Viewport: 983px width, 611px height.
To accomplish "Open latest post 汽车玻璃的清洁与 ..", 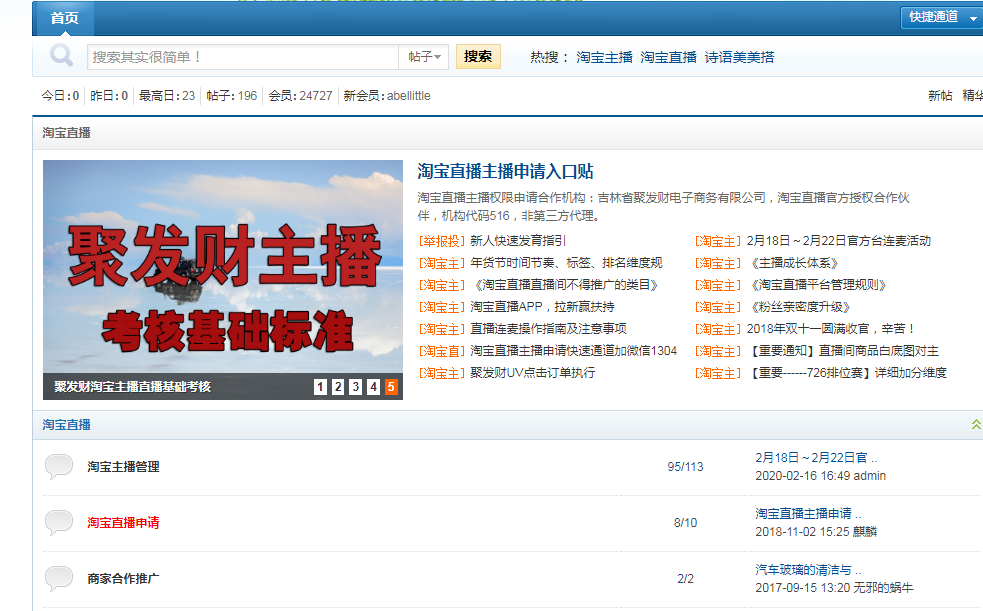I will point(808,570).
